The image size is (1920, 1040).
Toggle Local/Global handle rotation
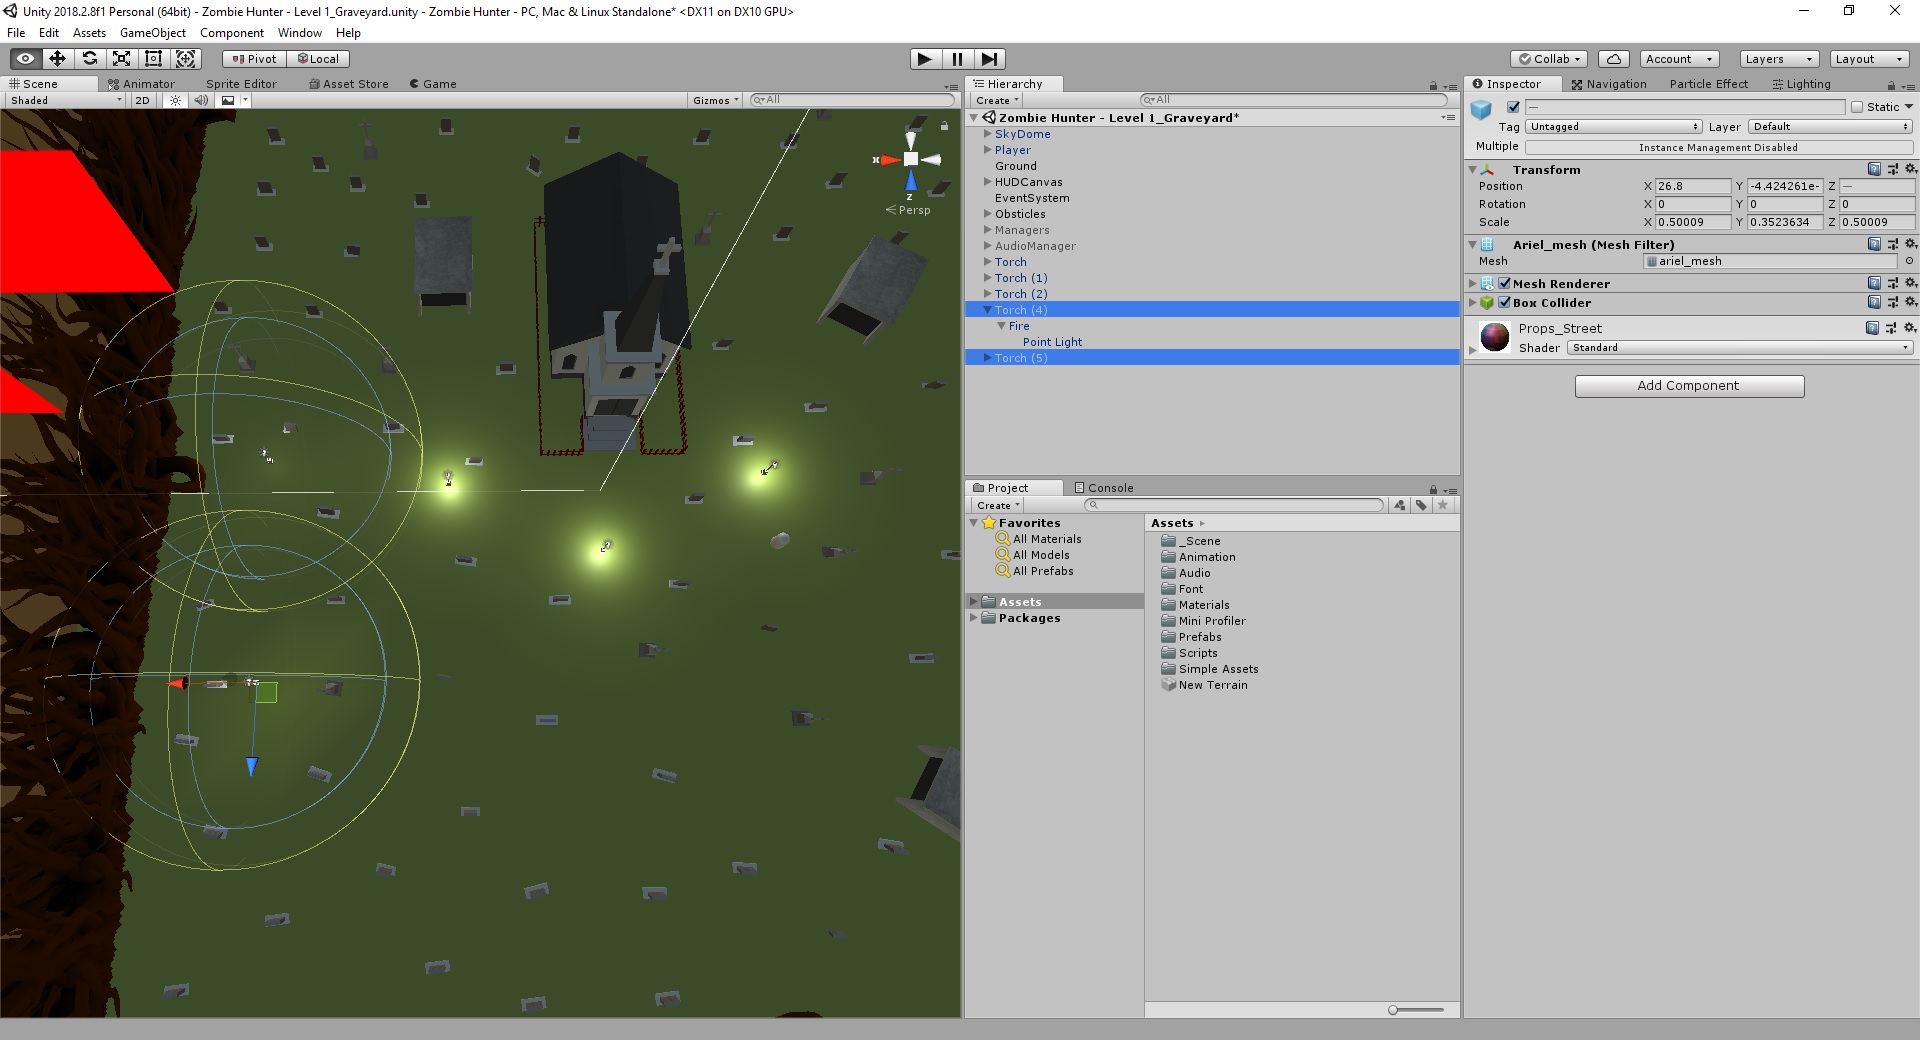point(318,59)
